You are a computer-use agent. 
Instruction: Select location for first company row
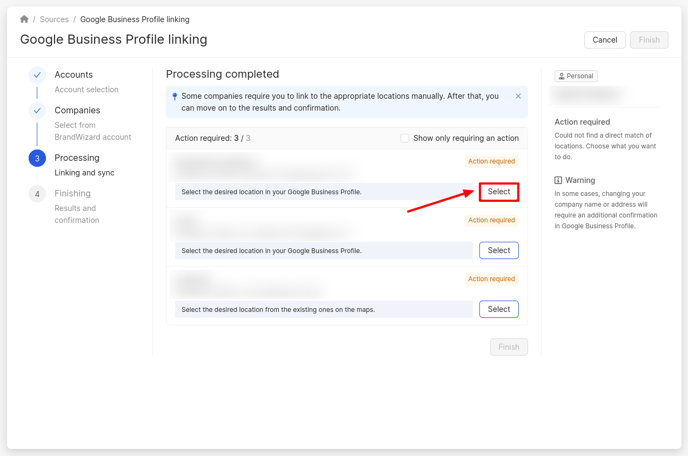click(x=499, y=192)
